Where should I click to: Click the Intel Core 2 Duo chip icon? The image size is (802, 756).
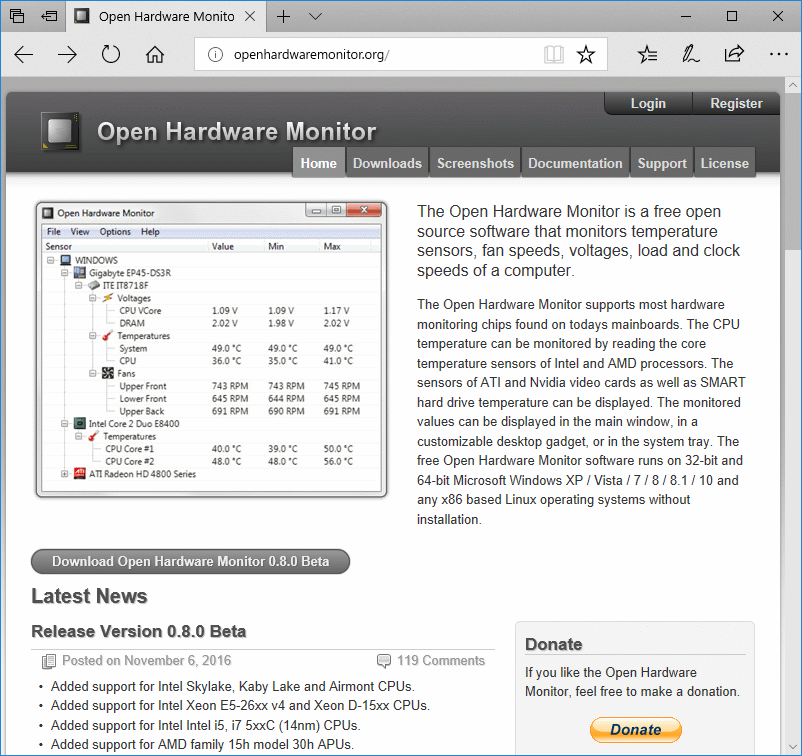[79, 424]
